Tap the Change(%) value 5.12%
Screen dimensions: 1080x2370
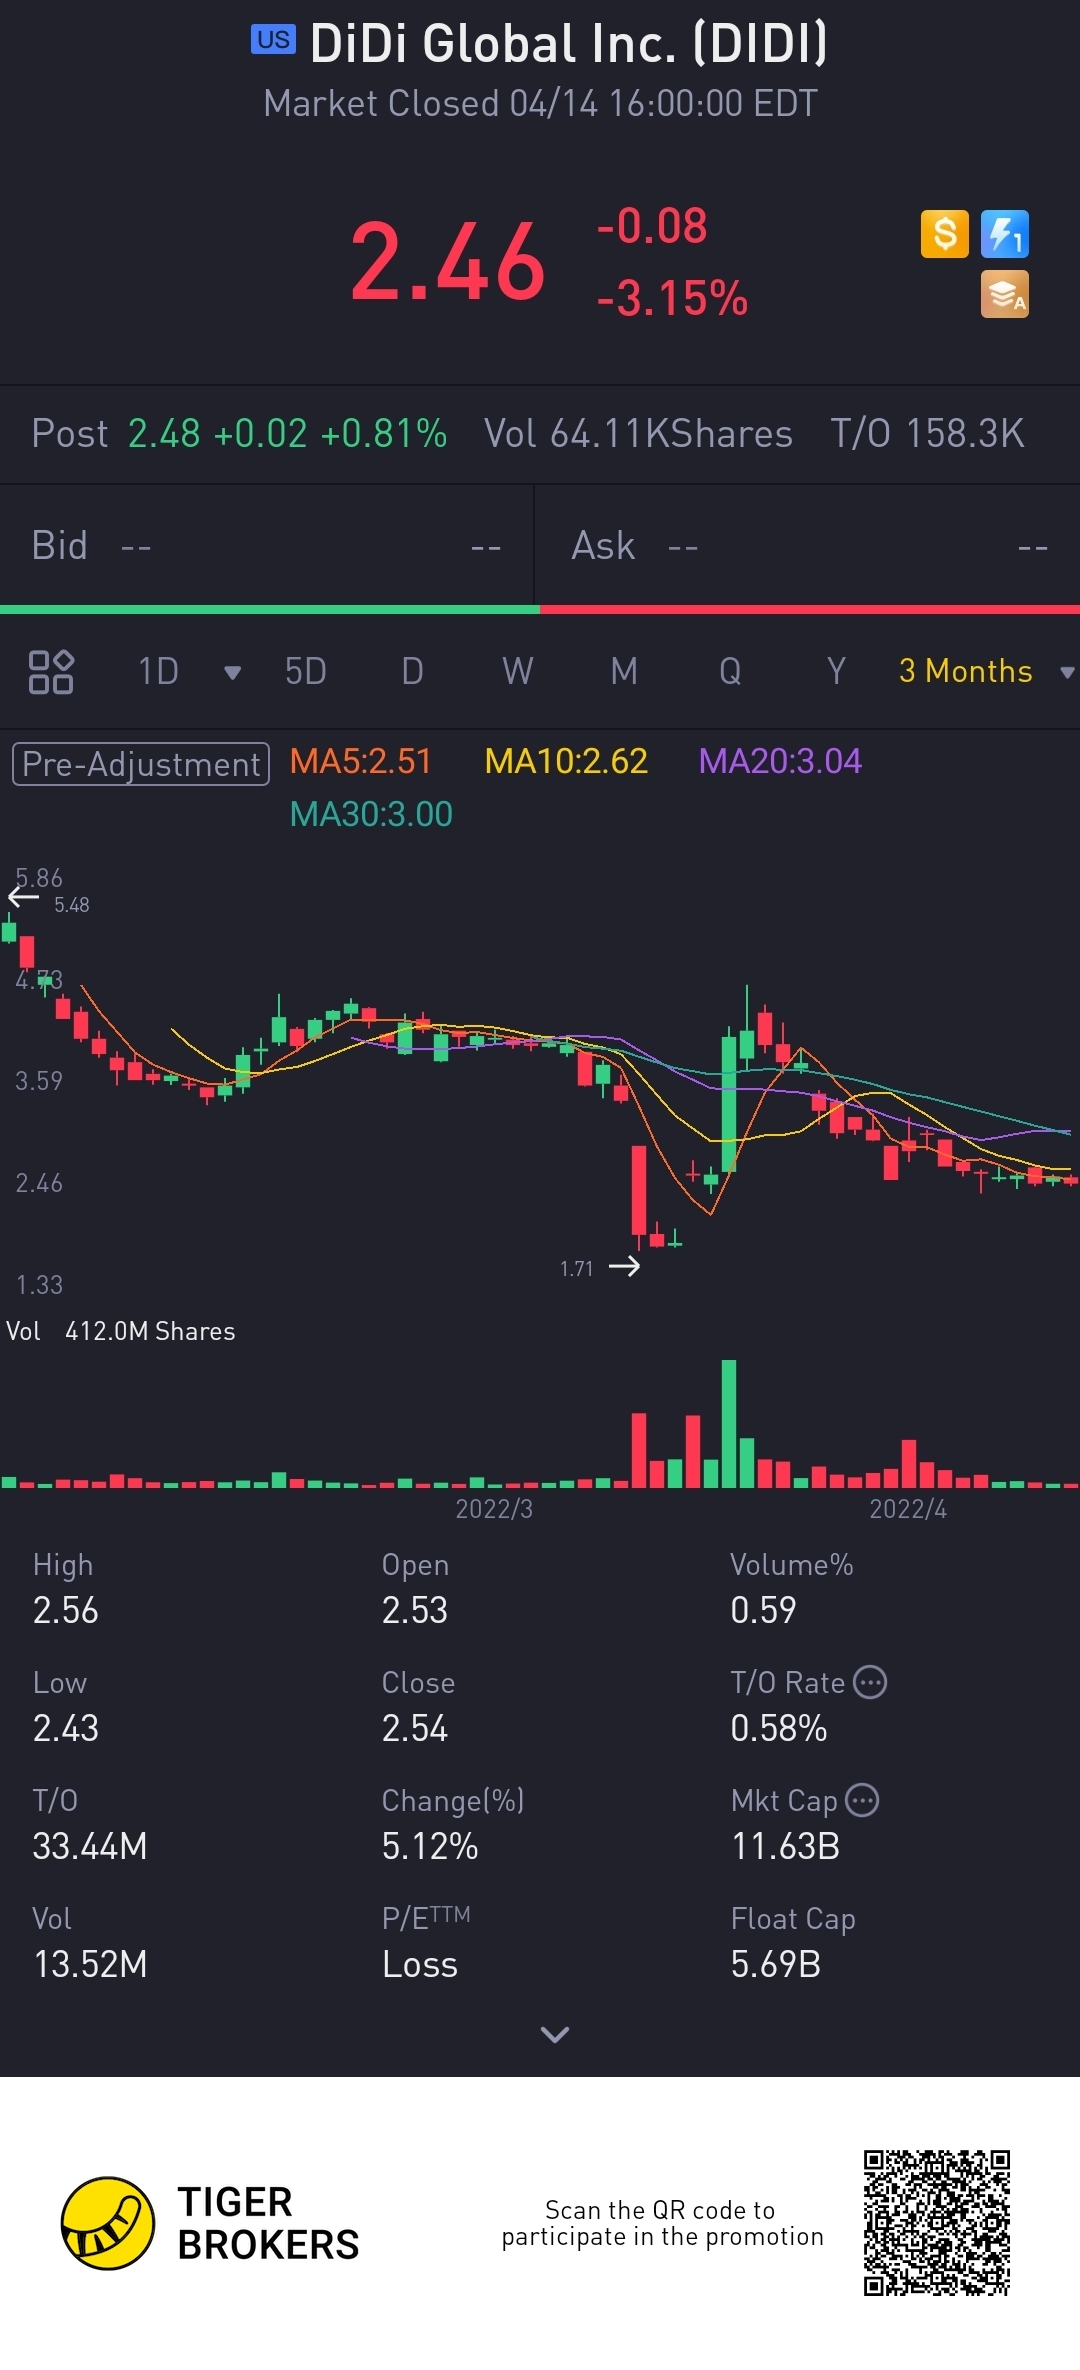click(x=430, y=1847)
